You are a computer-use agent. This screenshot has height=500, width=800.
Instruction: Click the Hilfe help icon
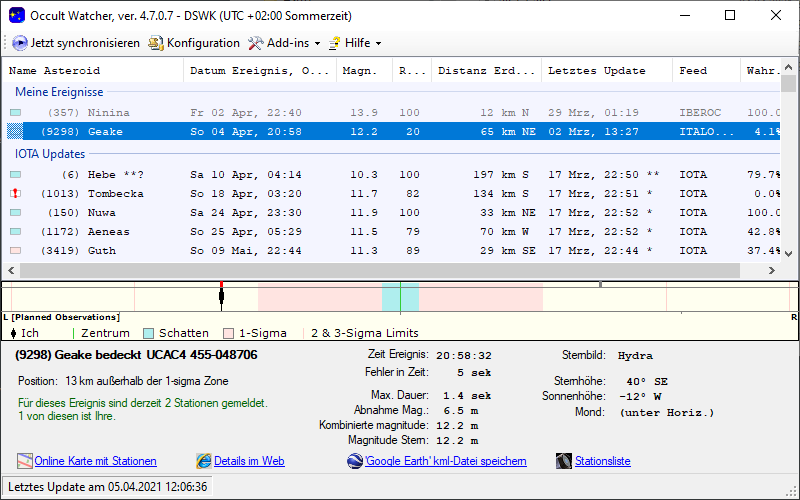(334, 43)
